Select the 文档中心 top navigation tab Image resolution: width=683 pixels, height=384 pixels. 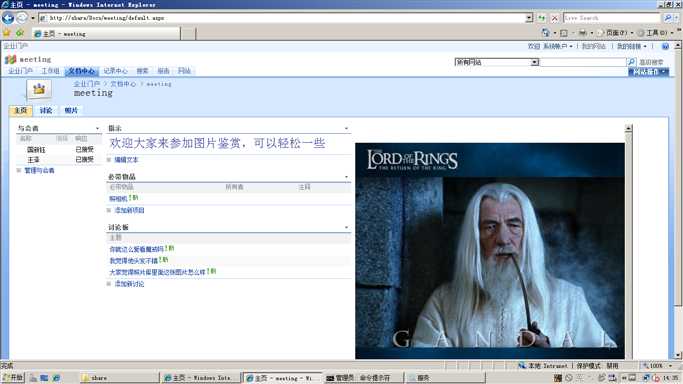click(x=81, y=71)
